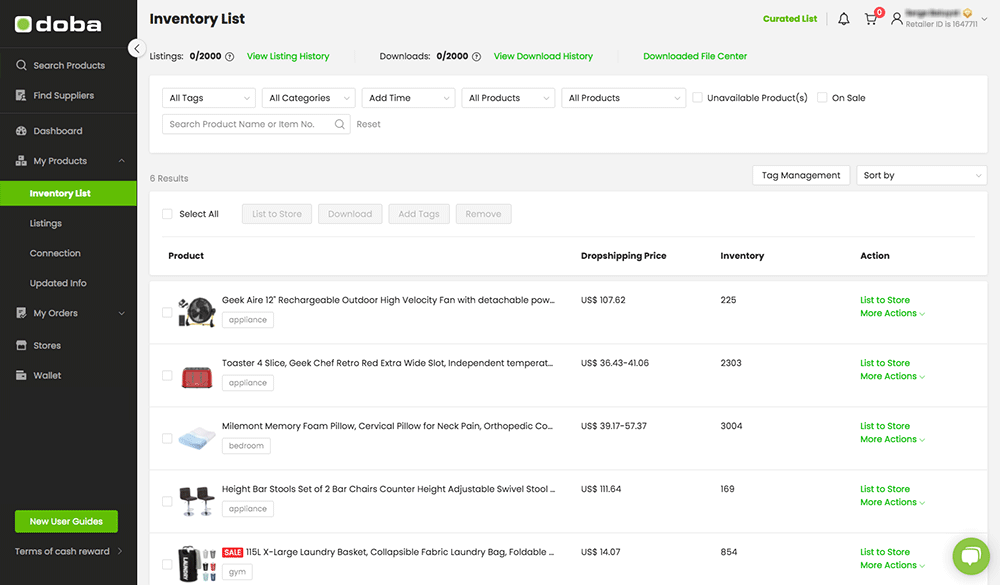
Task: Go to Listings in the sidebar
Action: coord(46,224)
